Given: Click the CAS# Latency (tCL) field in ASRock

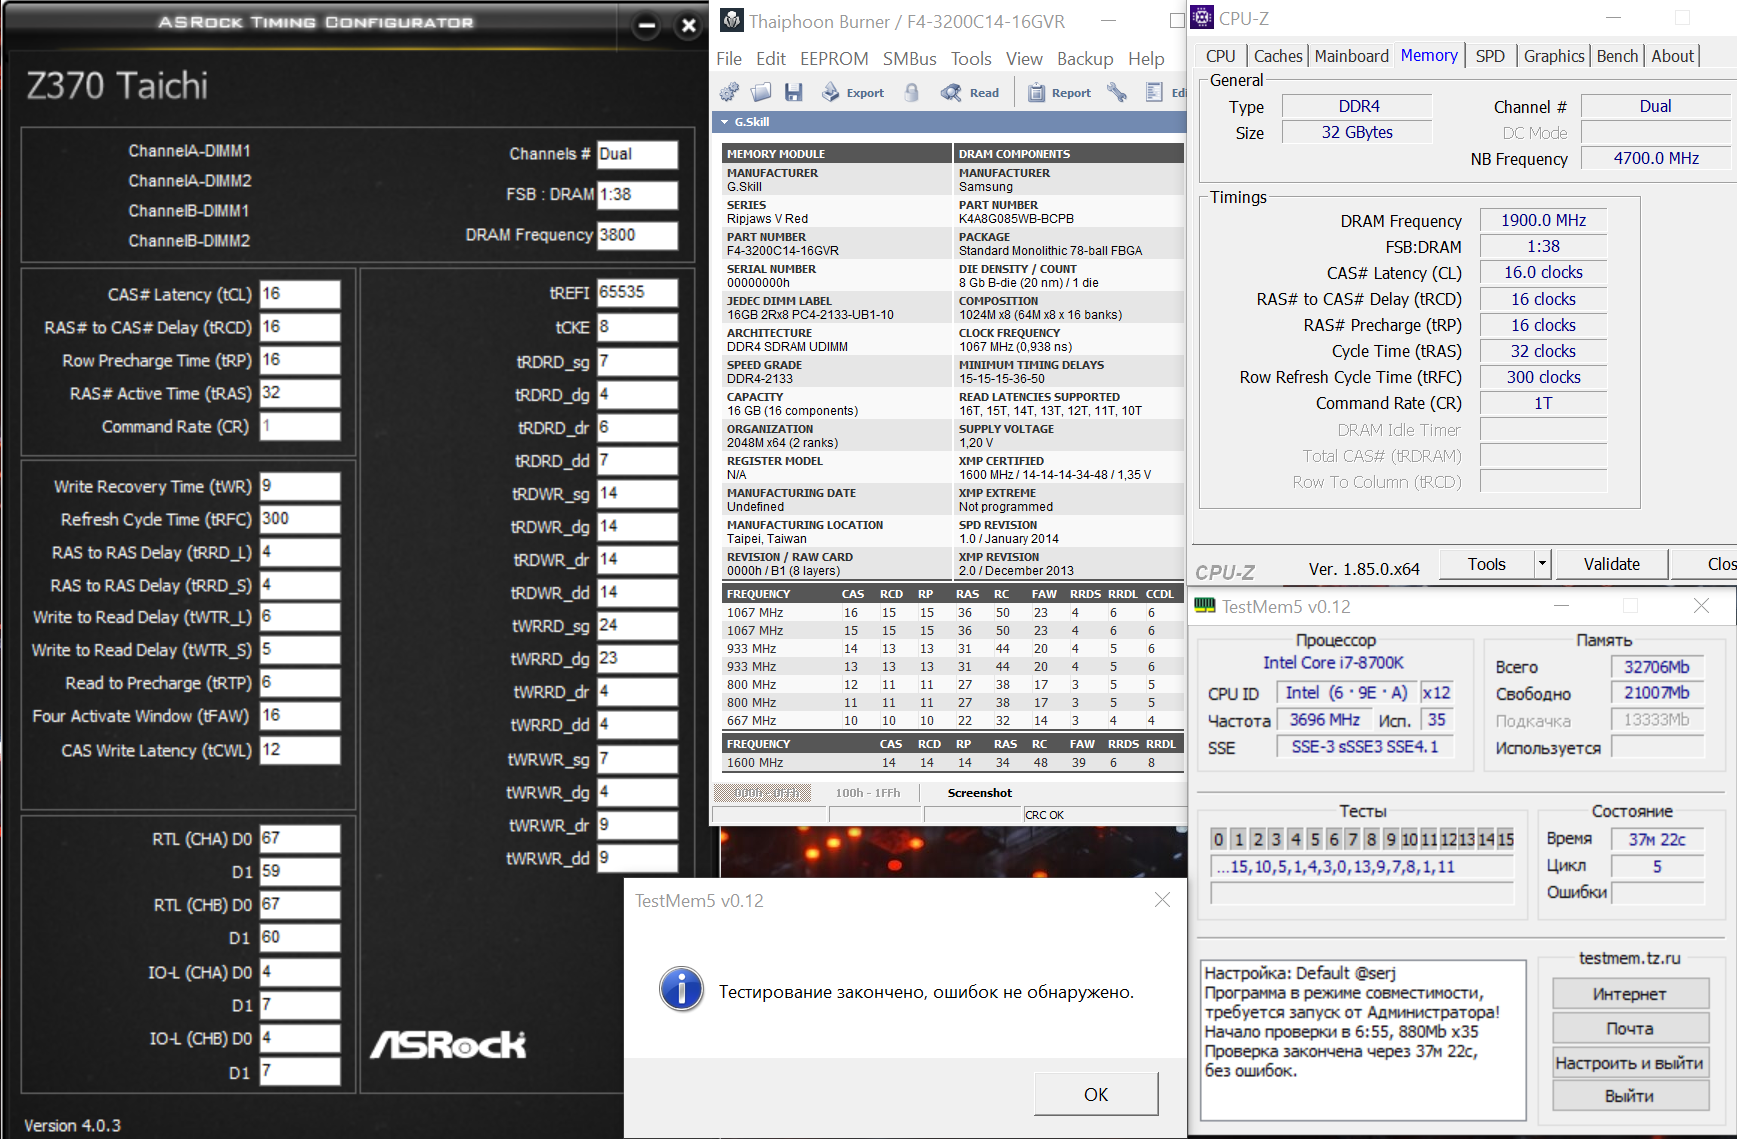Looking at the screenshot, I should tap(300, 294).
